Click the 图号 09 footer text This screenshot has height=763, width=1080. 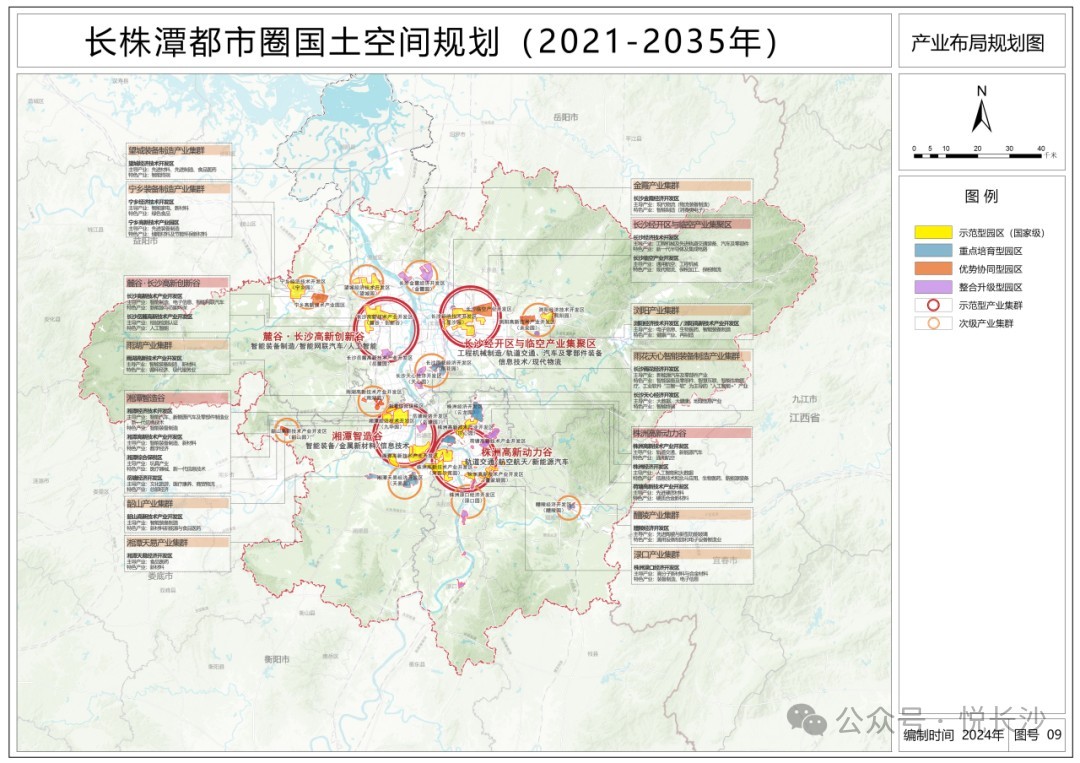(1038, 735)
